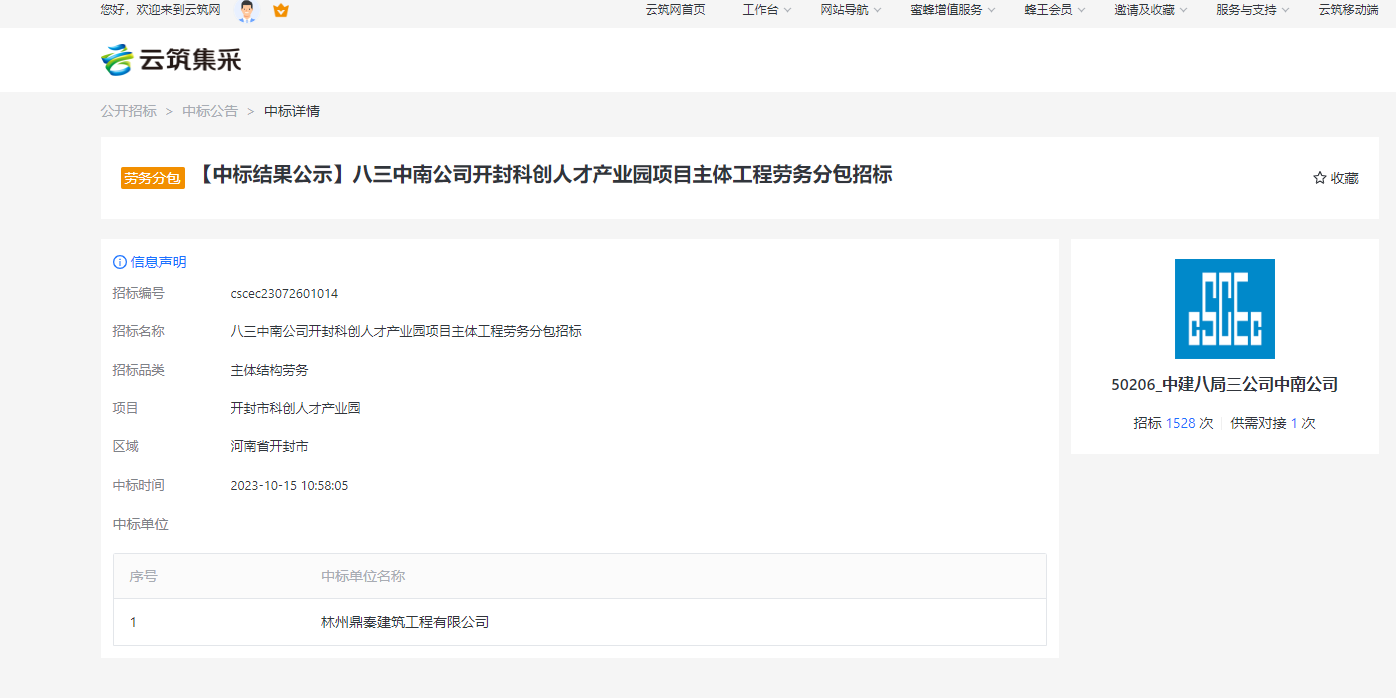
Task: Click the 1528 bid count number
Action: pos(1180,423)
